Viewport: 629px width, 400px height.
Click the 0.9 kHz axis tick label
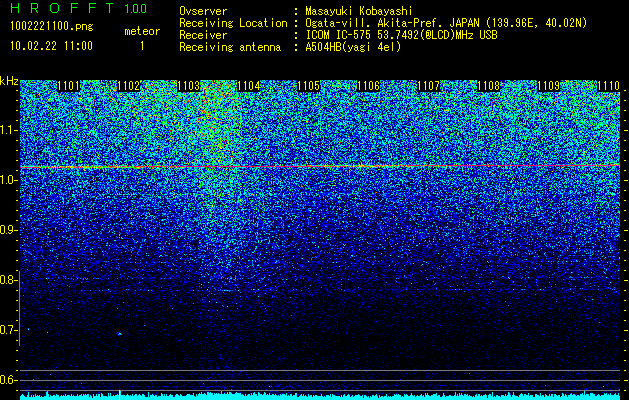(x=9, y=230)
